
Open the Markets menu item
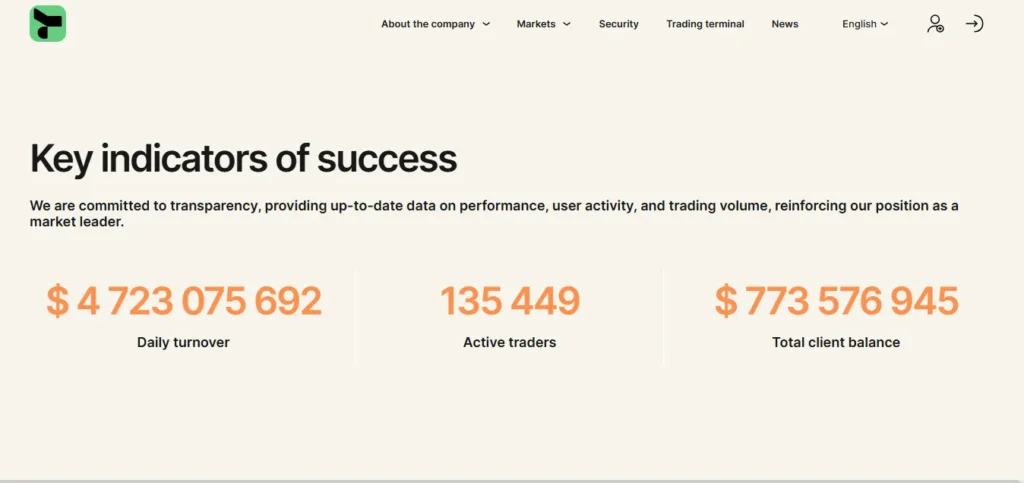pos(536,24)
